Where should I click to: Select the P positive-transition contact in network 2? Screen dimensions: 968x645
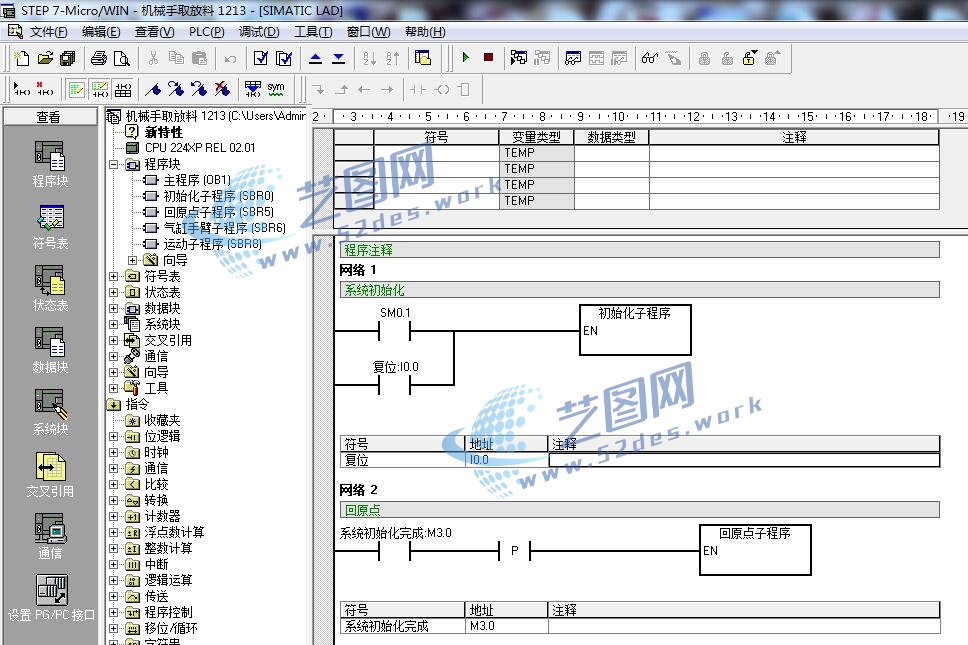tap(514, 551)
